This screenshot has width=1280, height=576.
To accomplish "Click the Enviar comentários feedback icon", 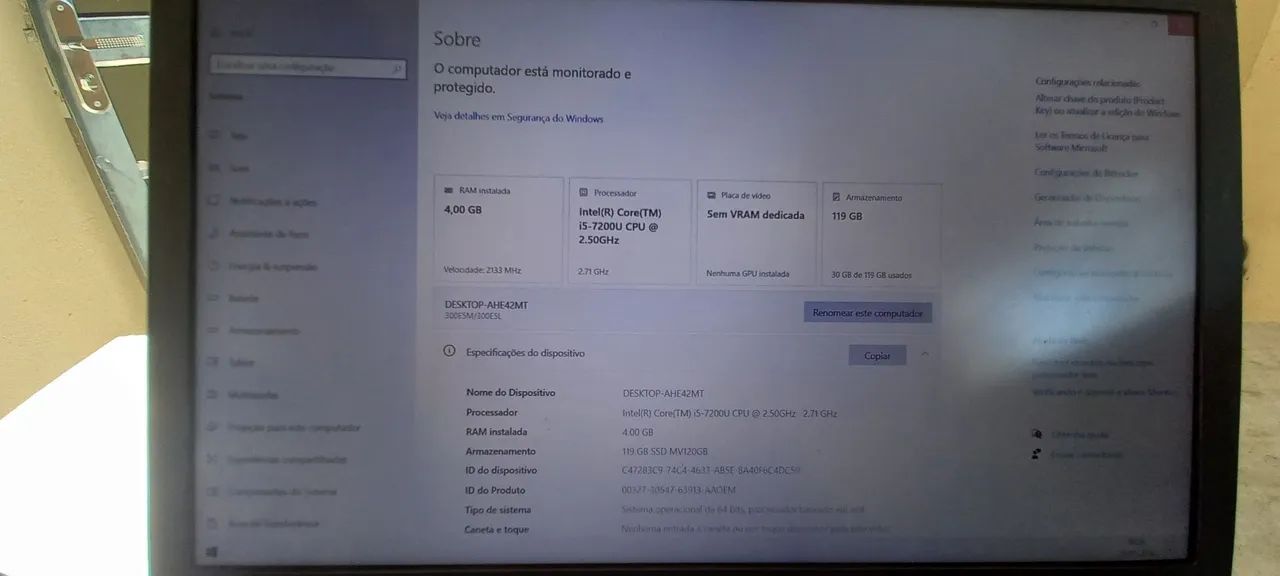I will click(x=1037, y=454).
